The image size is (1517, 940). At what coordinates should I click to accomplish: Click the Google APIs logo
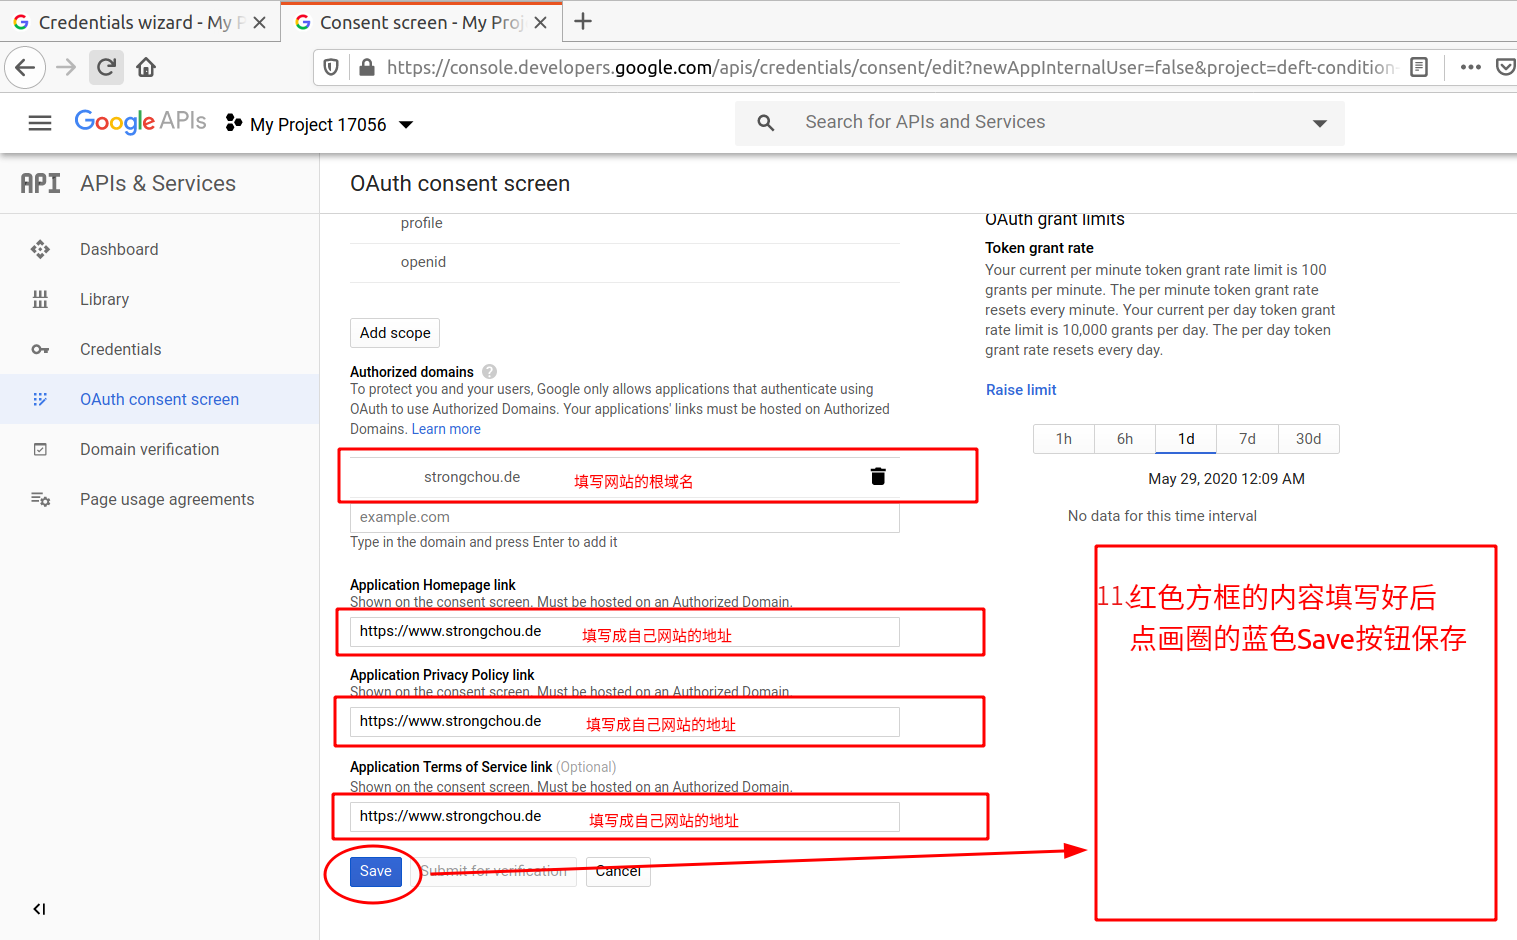[140, 122]
